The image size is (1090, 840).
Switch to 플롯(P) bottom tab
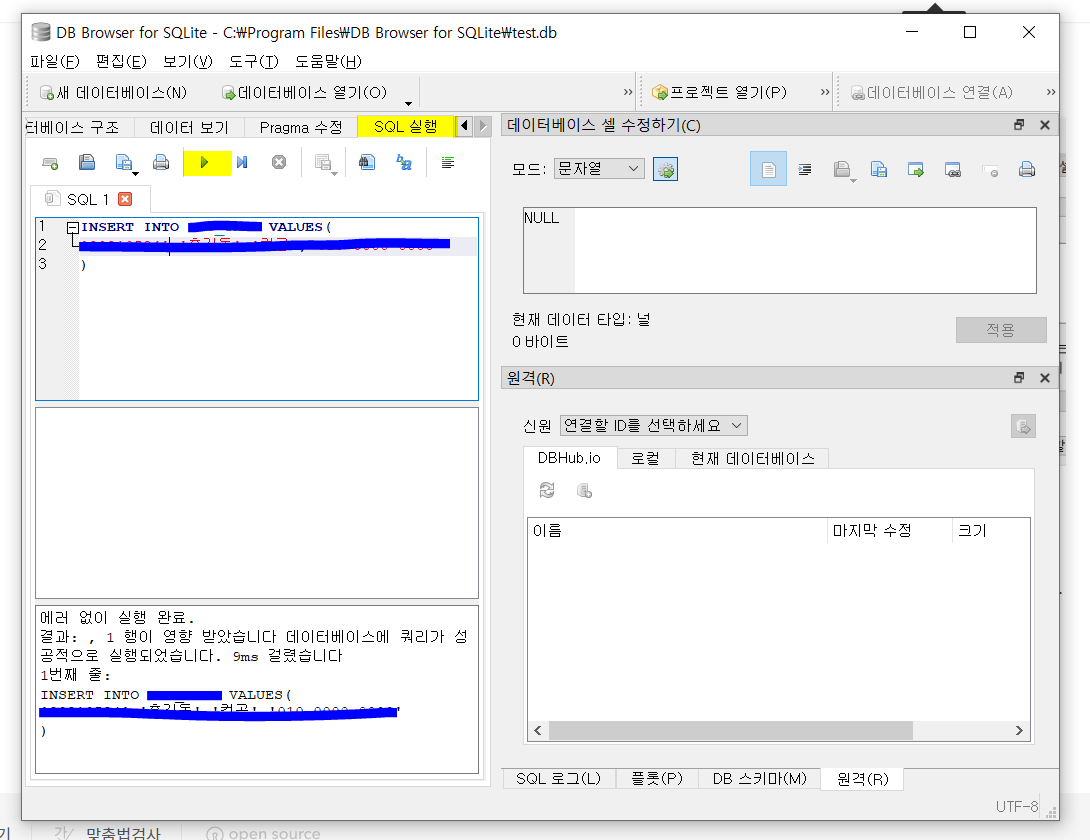[x=657, y=779]
